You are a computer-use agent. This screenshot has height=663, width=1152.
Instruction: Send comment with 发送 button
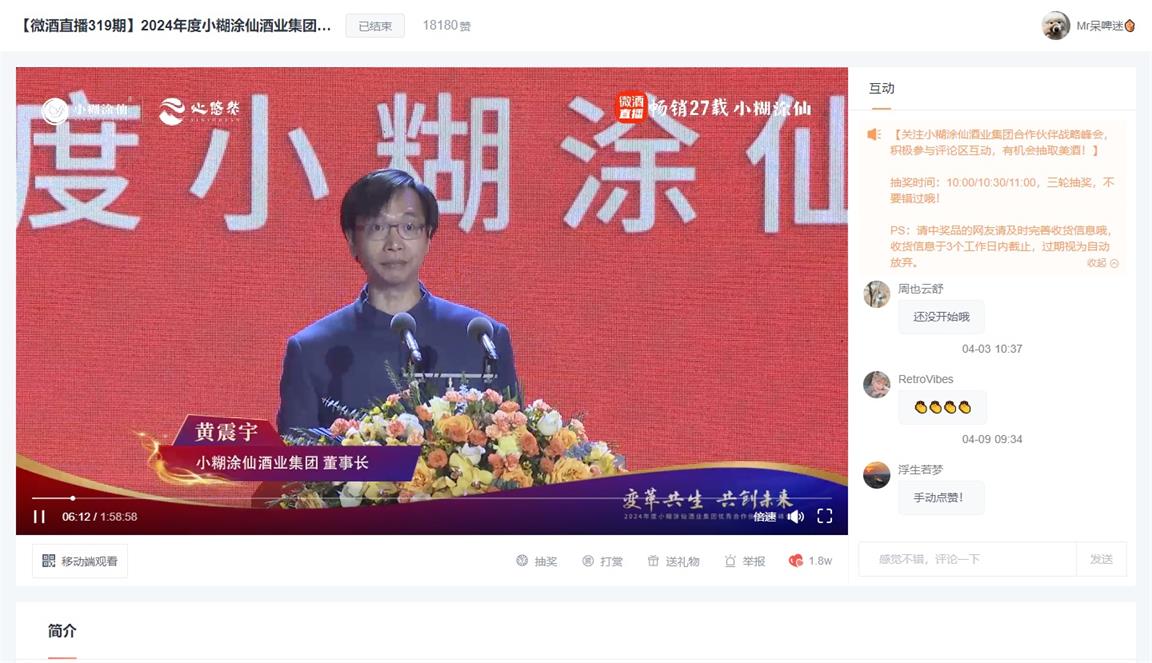click(x=1101, y=559)
